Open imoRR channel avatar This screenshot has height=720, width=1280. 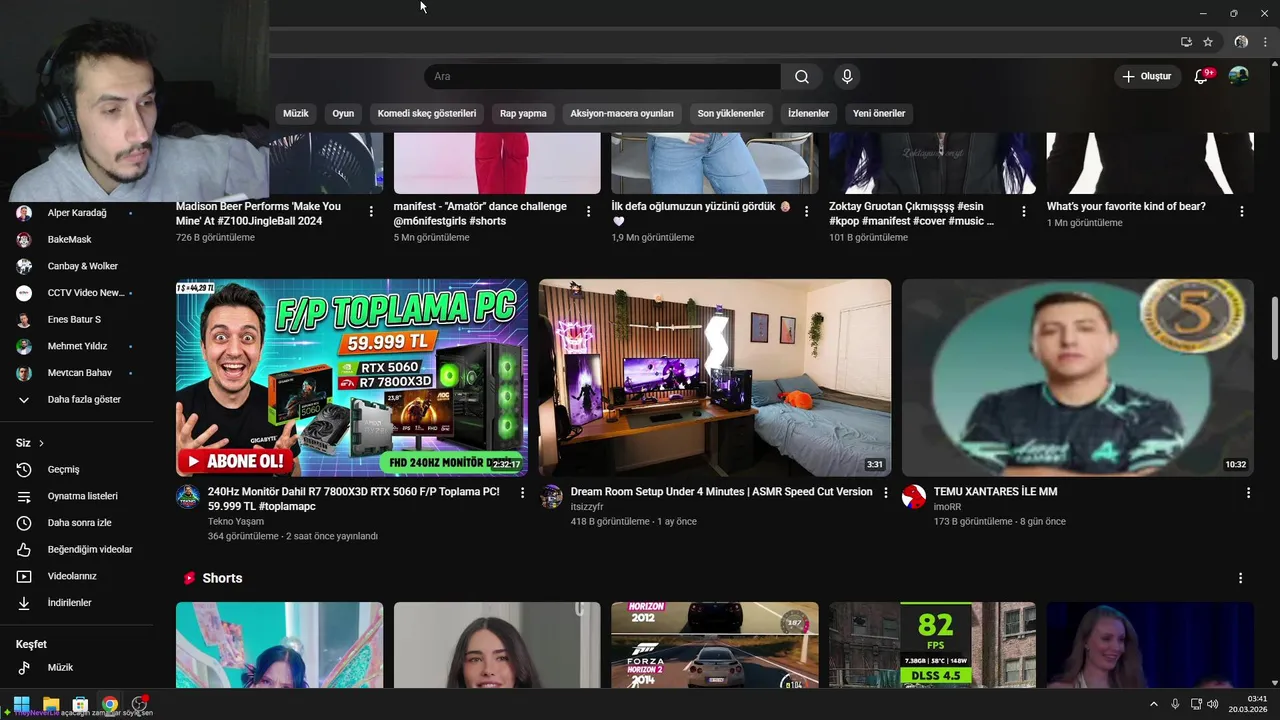[914, 497]
